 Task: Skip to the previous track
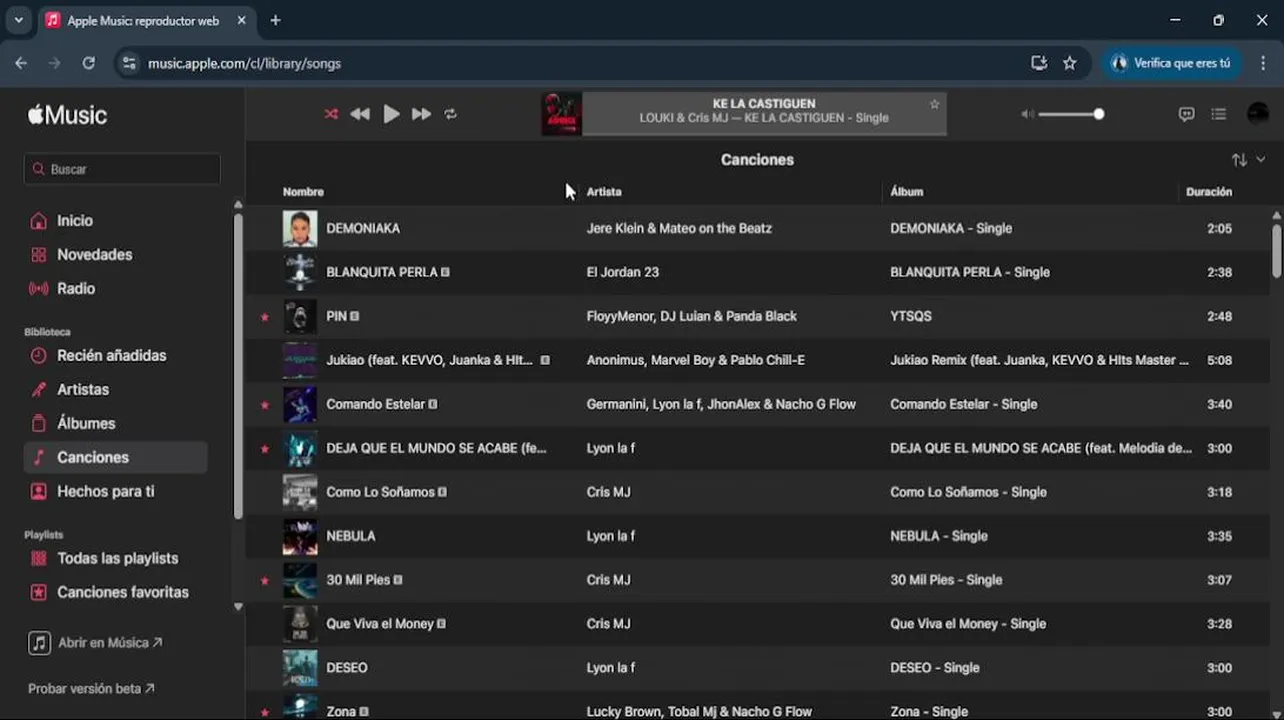tap(360, 114)
